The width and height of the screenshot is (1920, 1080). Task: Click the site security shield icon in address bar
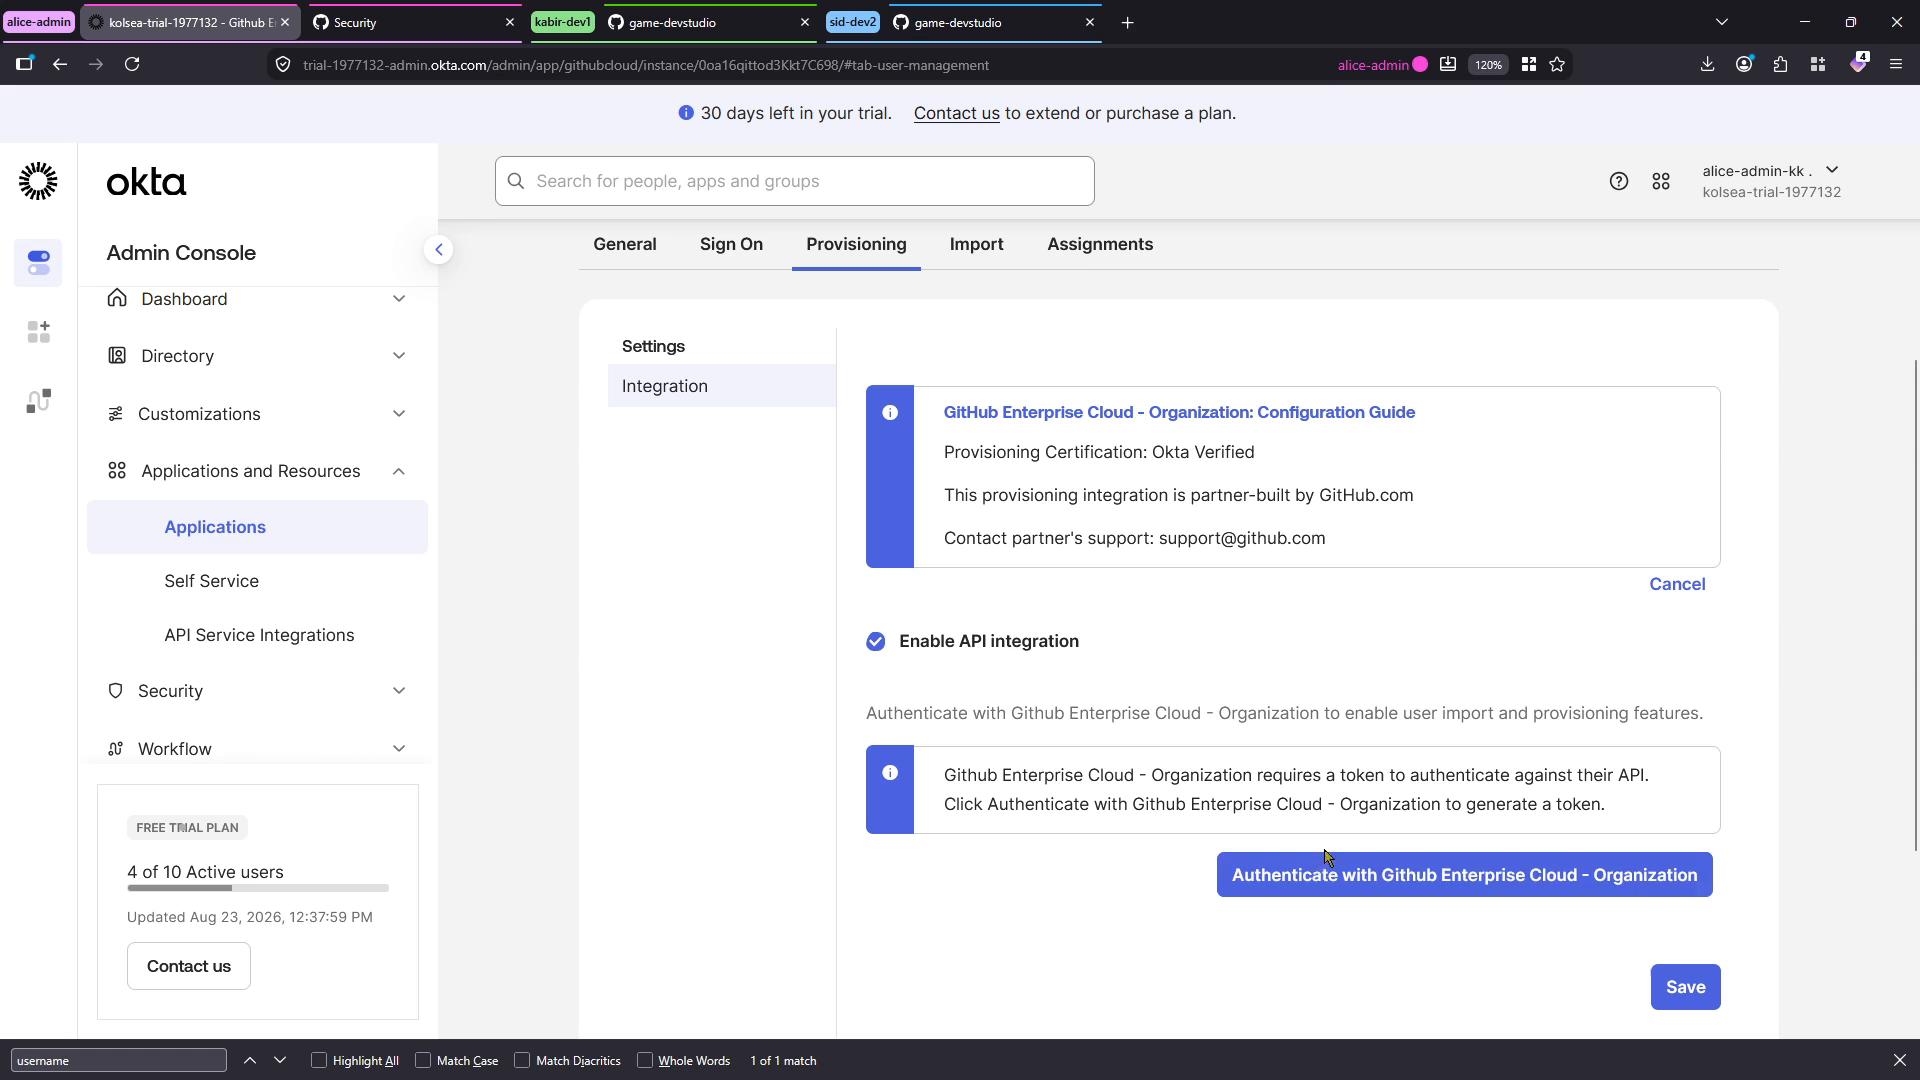click(283, 64)
